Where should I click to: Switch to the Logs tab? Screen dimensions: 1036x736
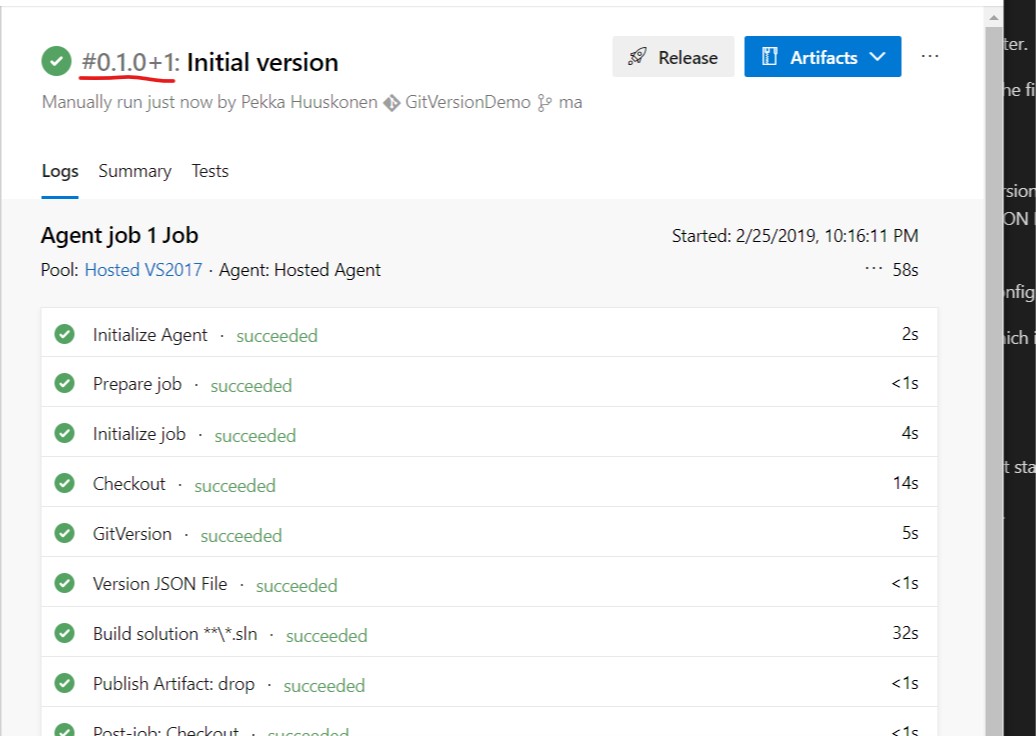point(60,171)
